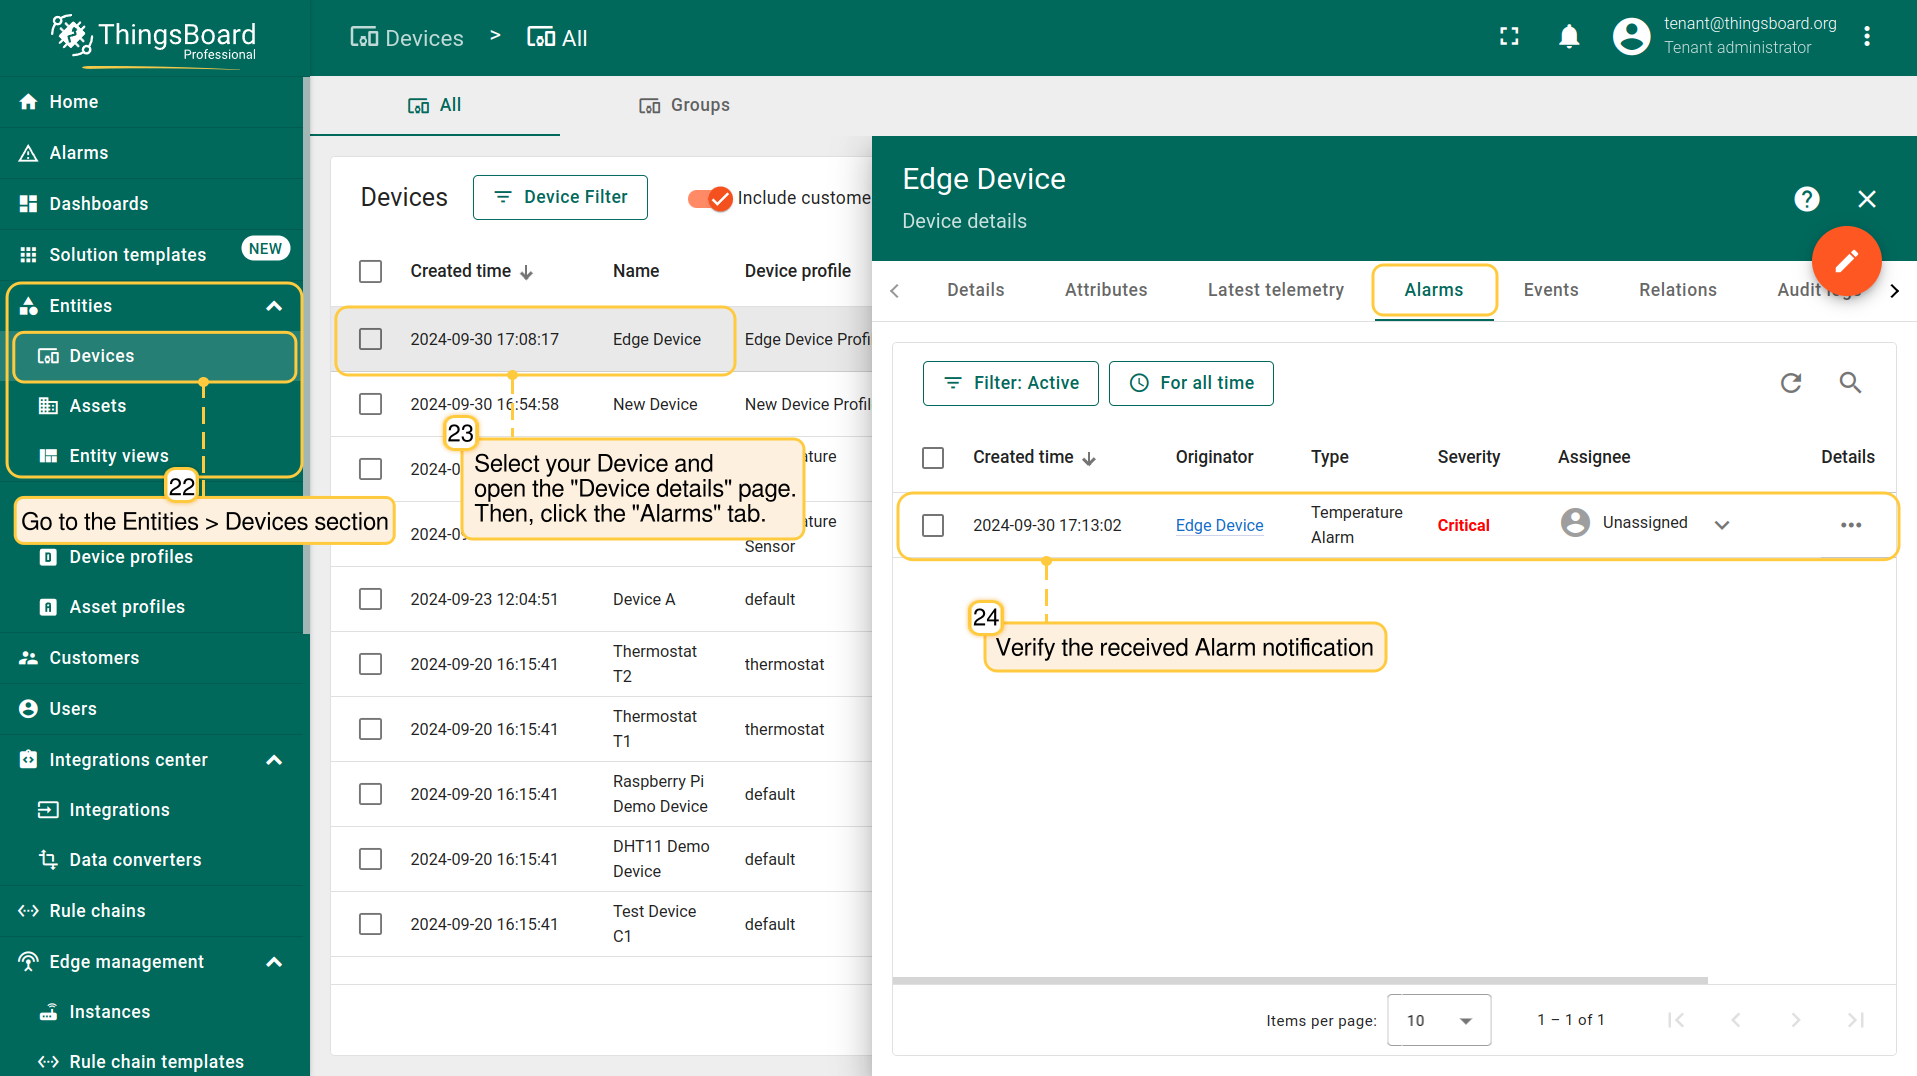Collapse the Entities sidebar section
Viewport: 1917px width, 1076px height.
click(x=274, y=306)
